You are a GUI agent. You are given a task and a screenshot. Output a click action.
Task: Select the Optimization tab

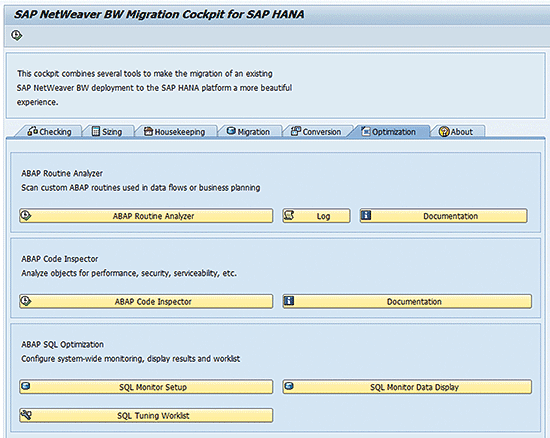coord(389,132)
